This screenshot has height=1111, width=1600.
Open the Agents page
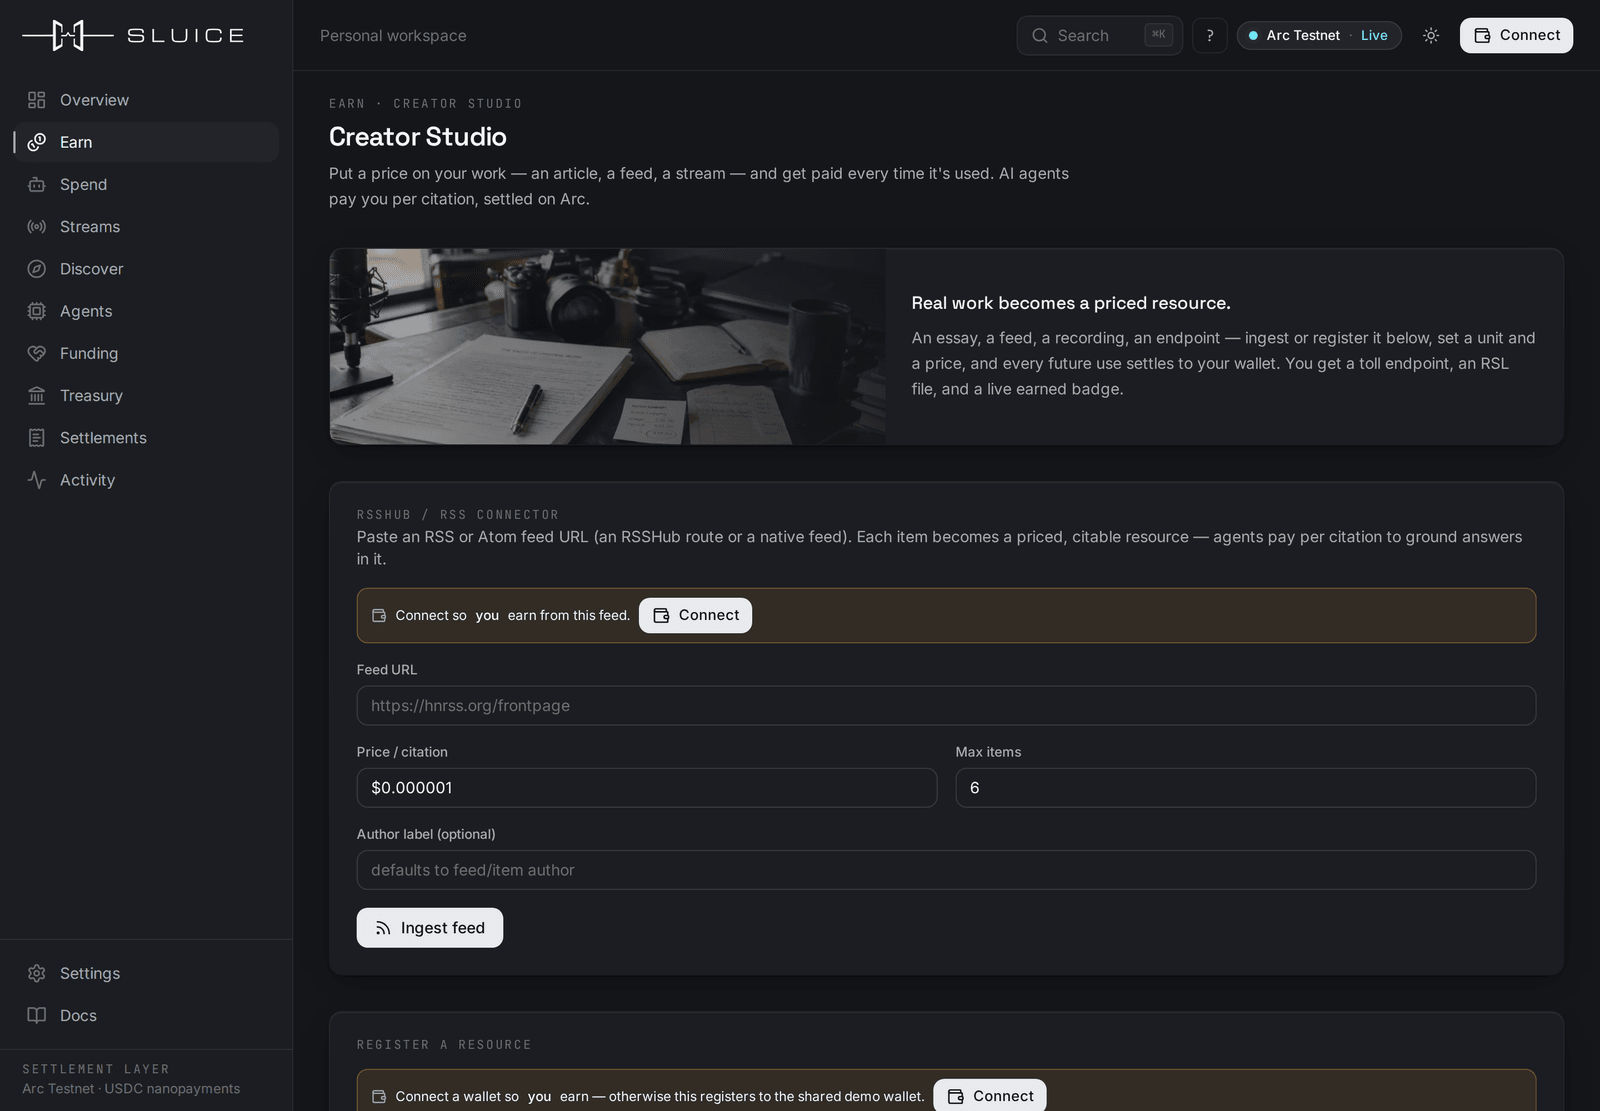point(146,311)
